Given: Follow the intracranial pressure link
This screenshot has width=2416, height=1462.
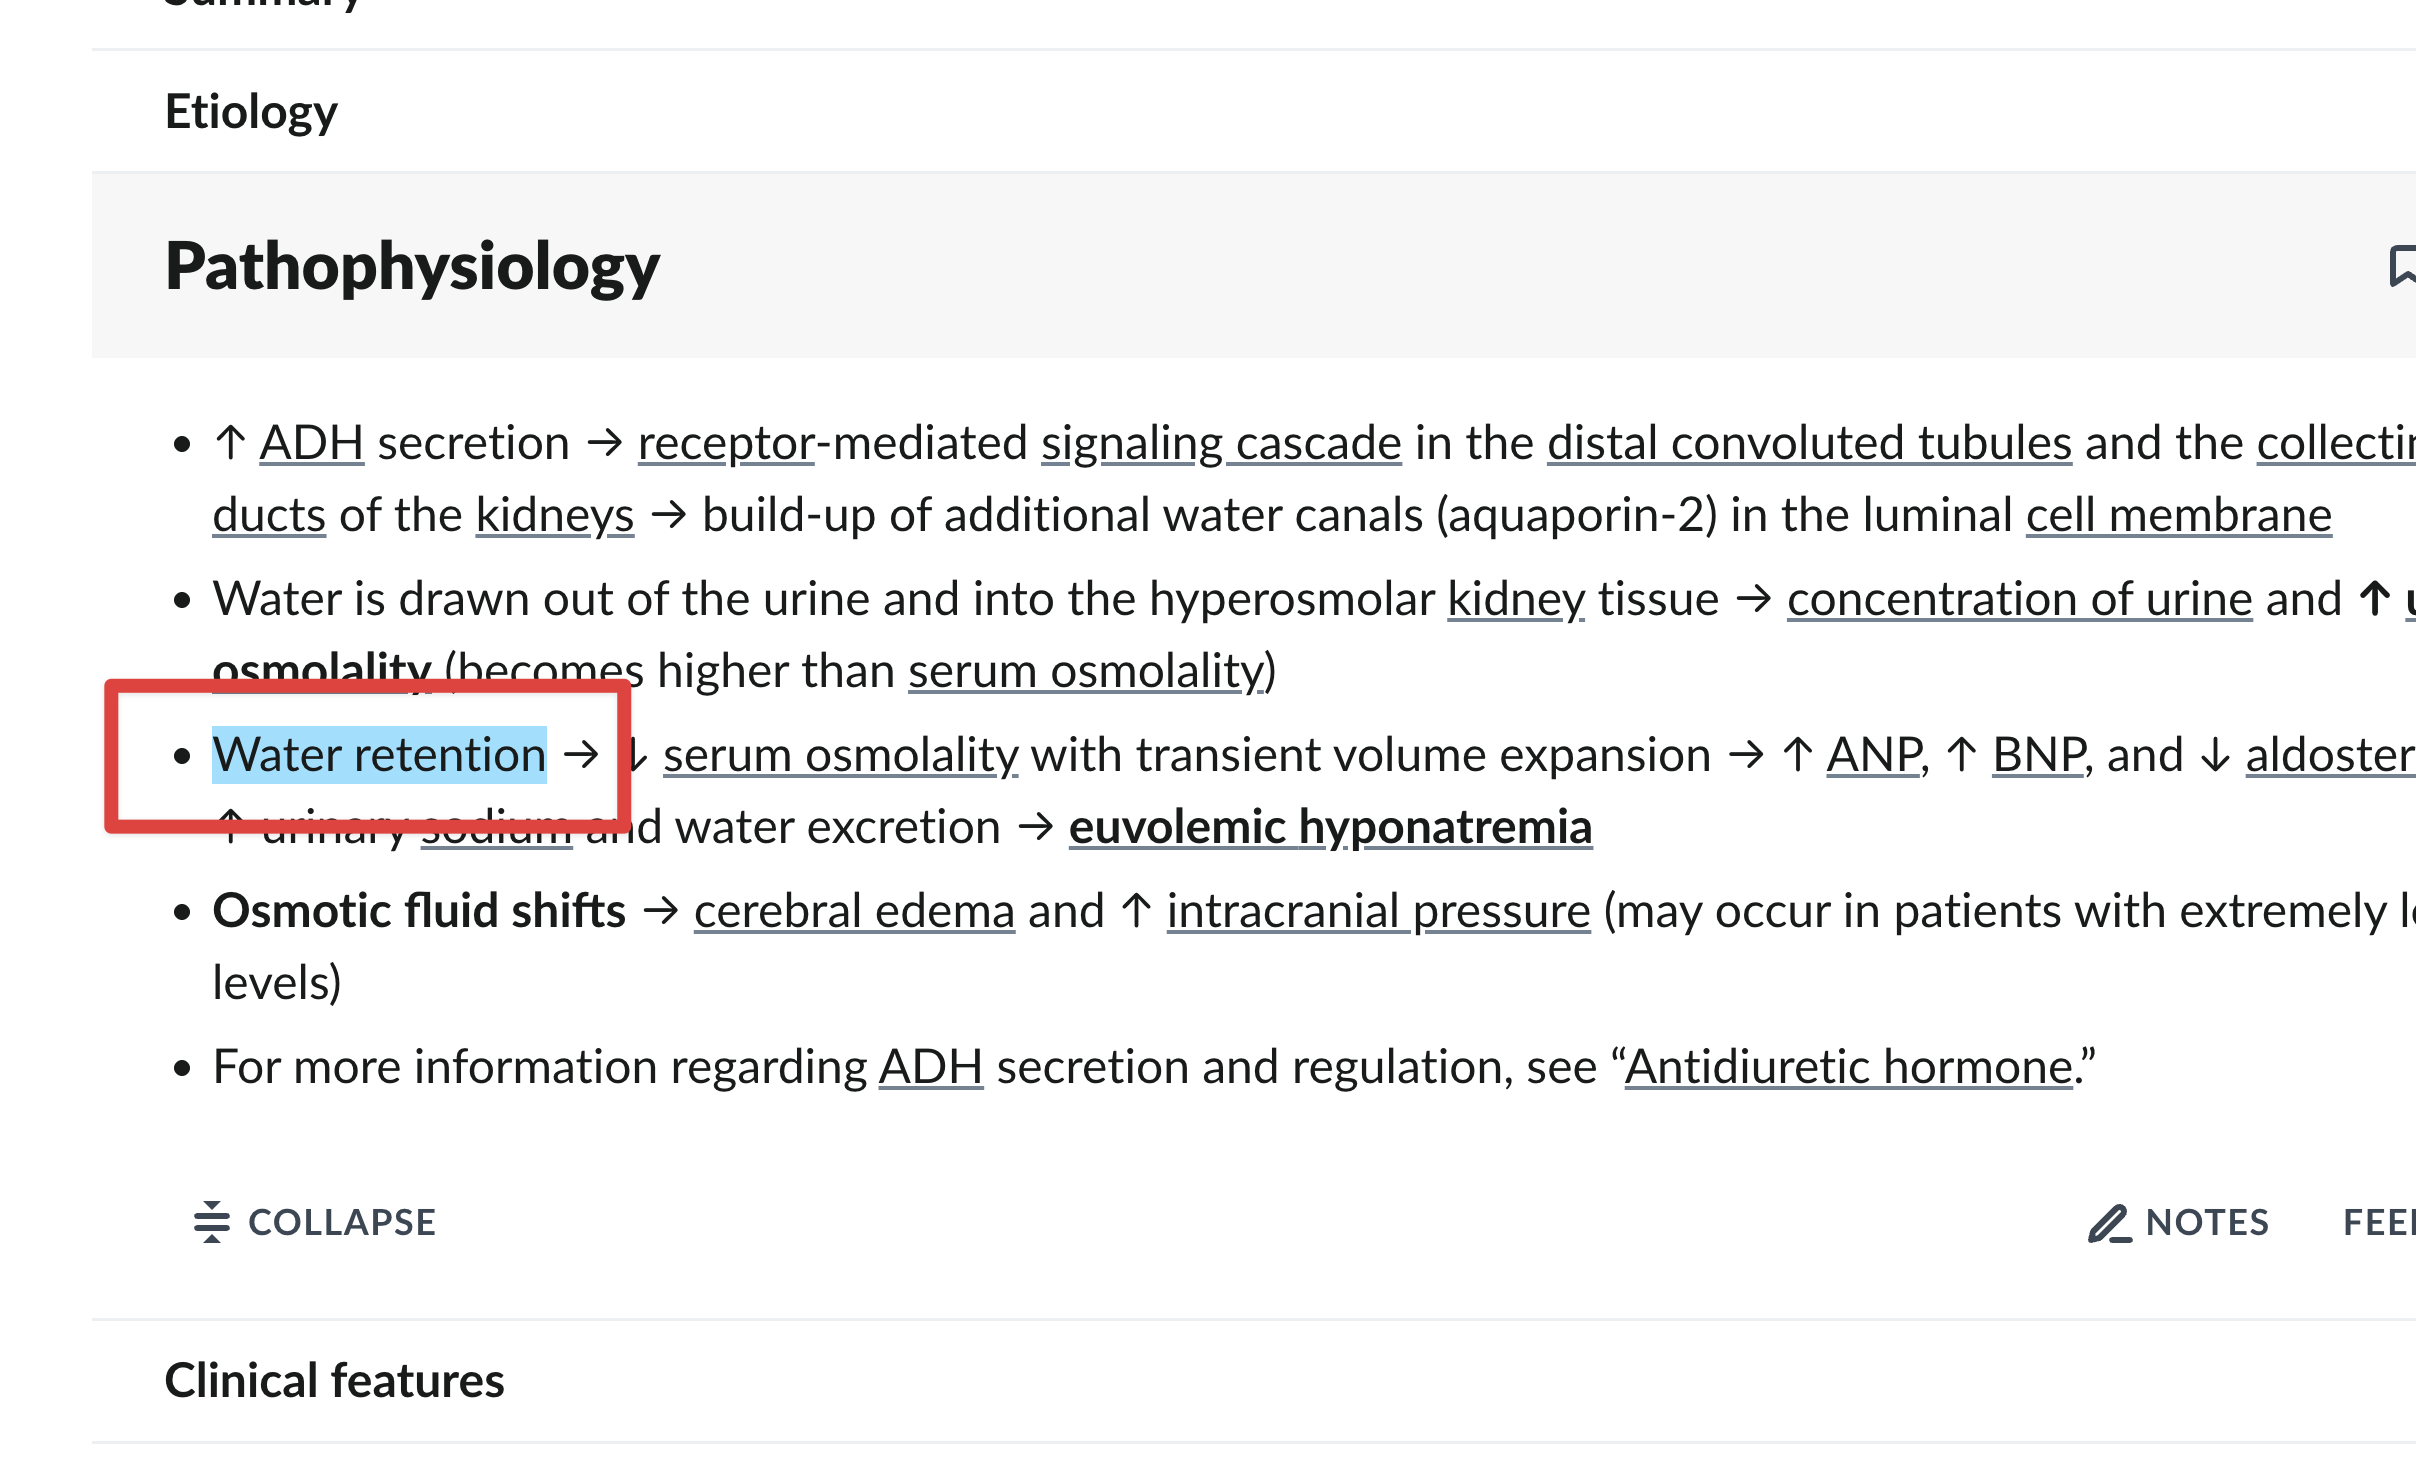Looking at the screenshot, I should [1378, 912].
